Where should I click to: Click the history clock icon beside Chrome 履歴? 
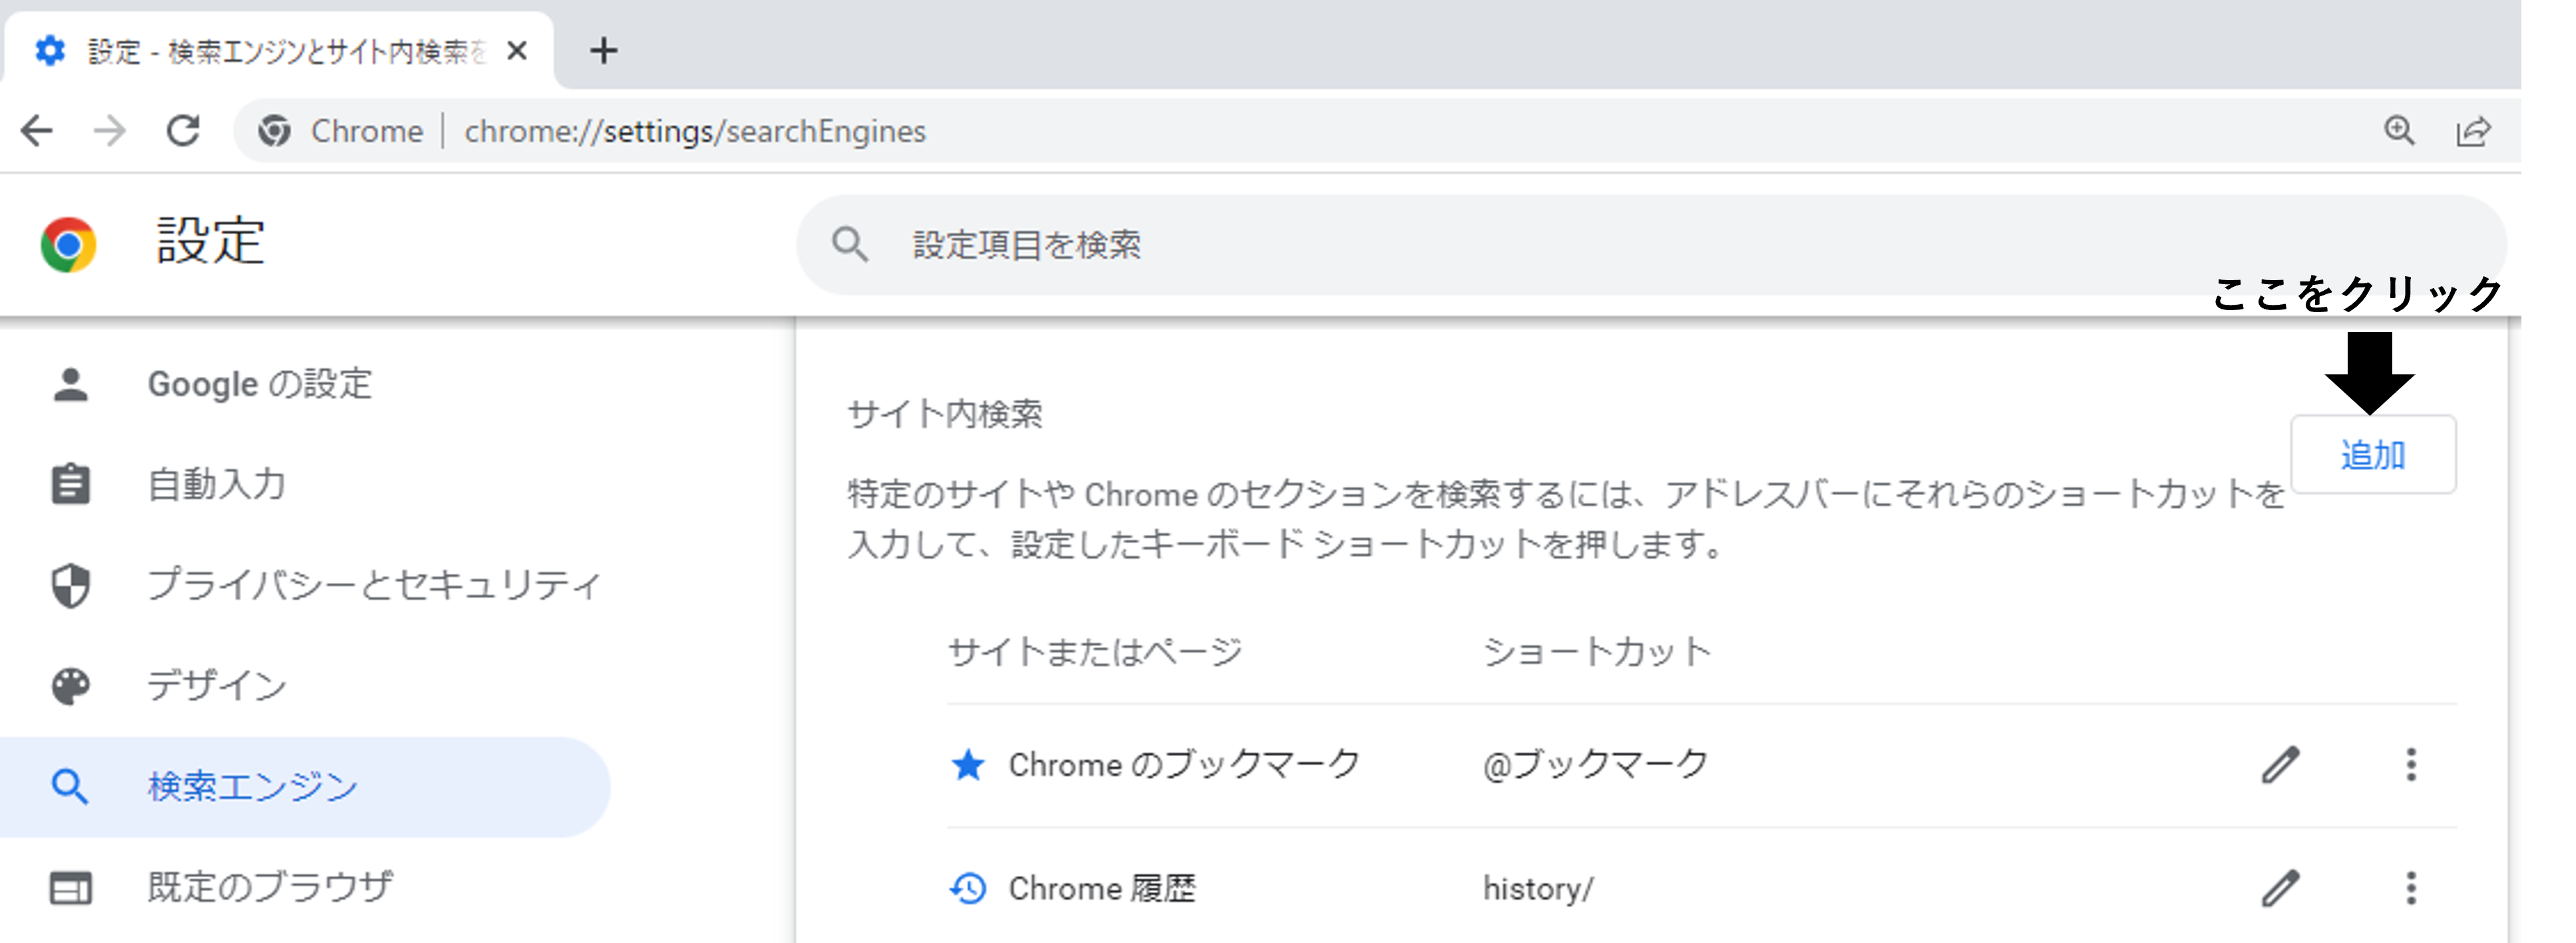(x=968, y=888)
